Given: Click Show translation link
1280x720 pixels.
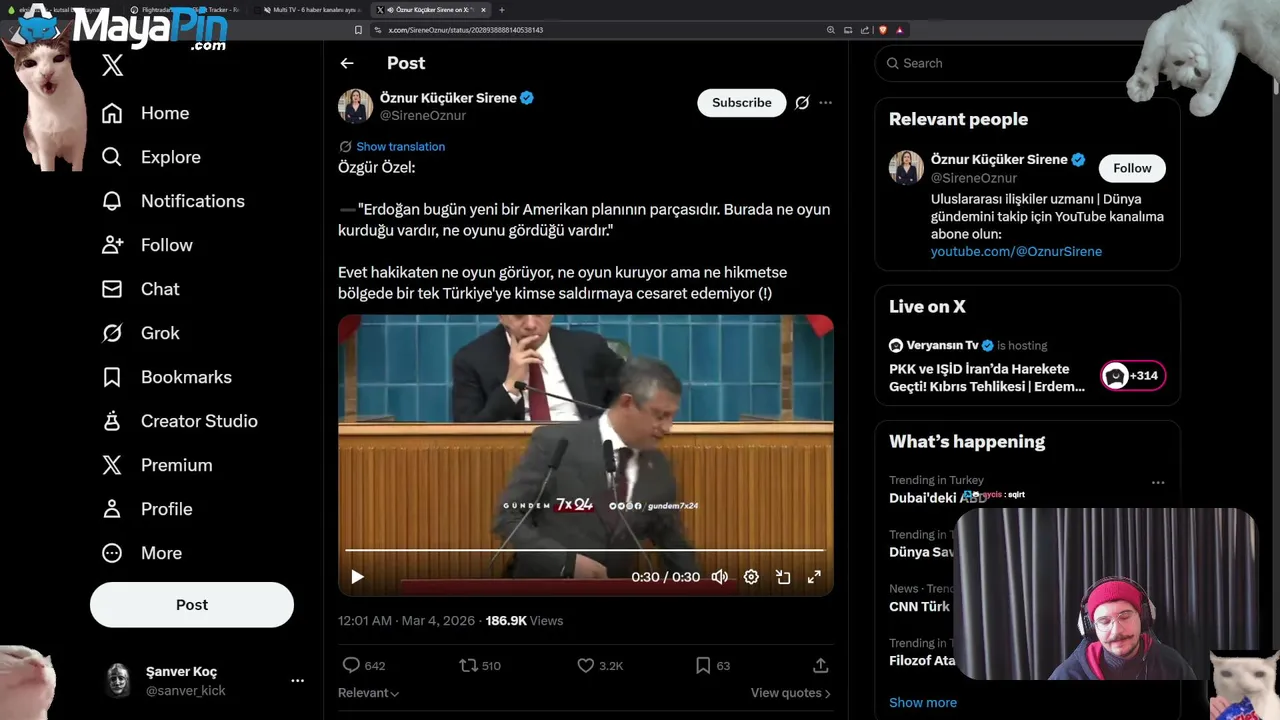Looking at the screenshot, I should coord(400,146).
